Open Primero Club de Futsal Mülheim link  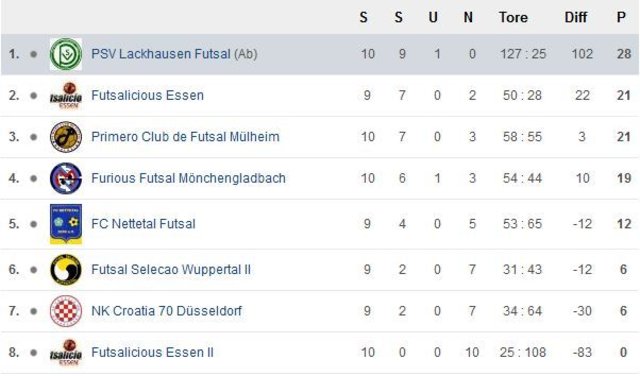tap(185, 137)
